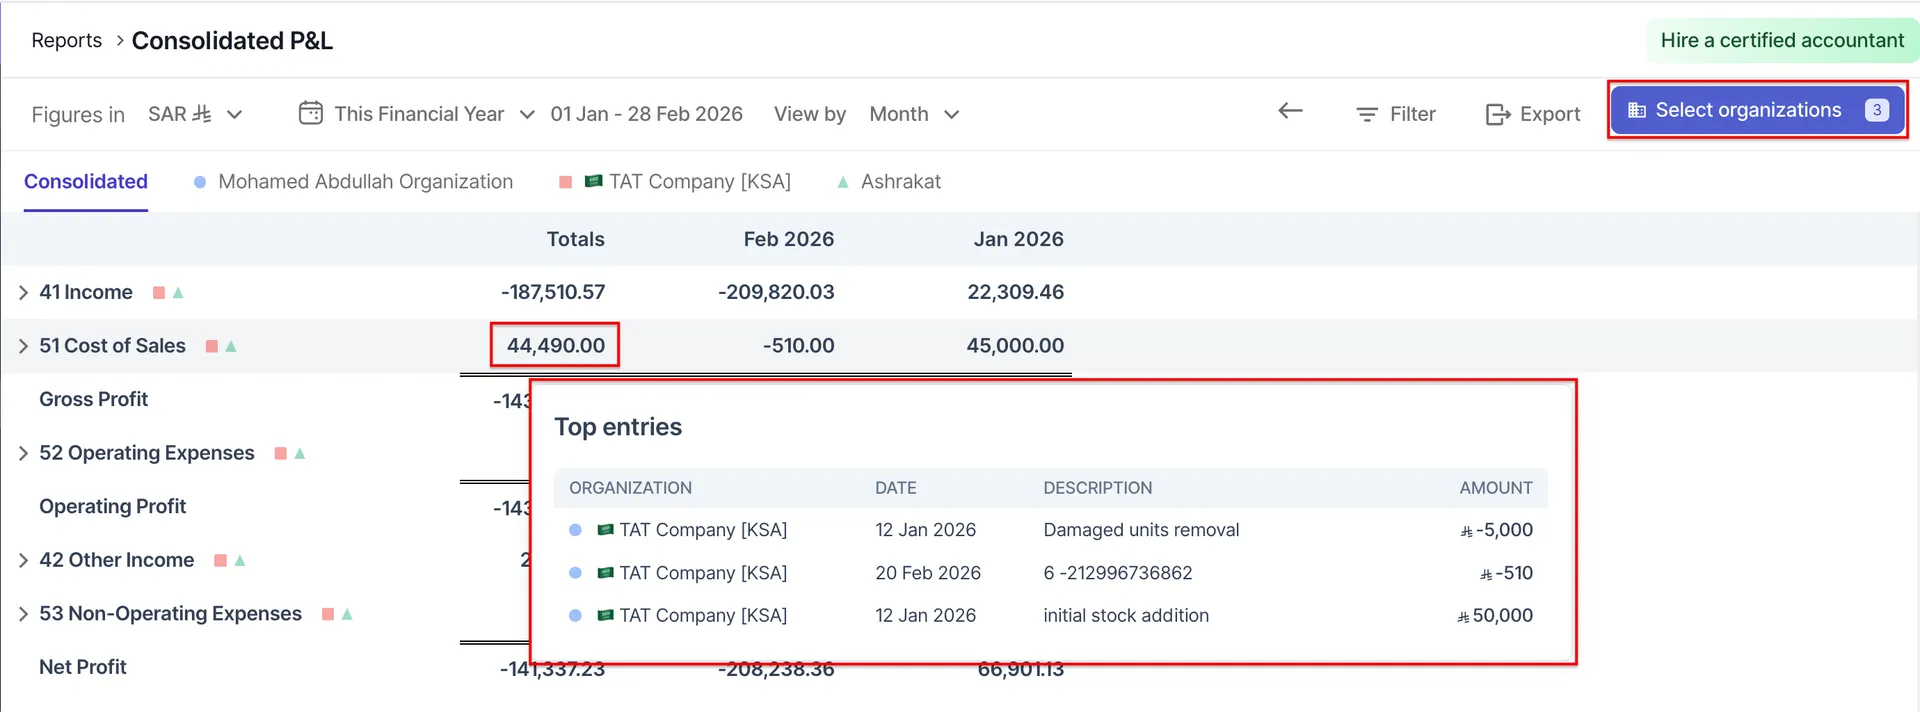The image size is (1920, 712).
Task: Switch to Mohamed Abdullah Organization tab
Action: pyautogui.click(x=365, y=182)
